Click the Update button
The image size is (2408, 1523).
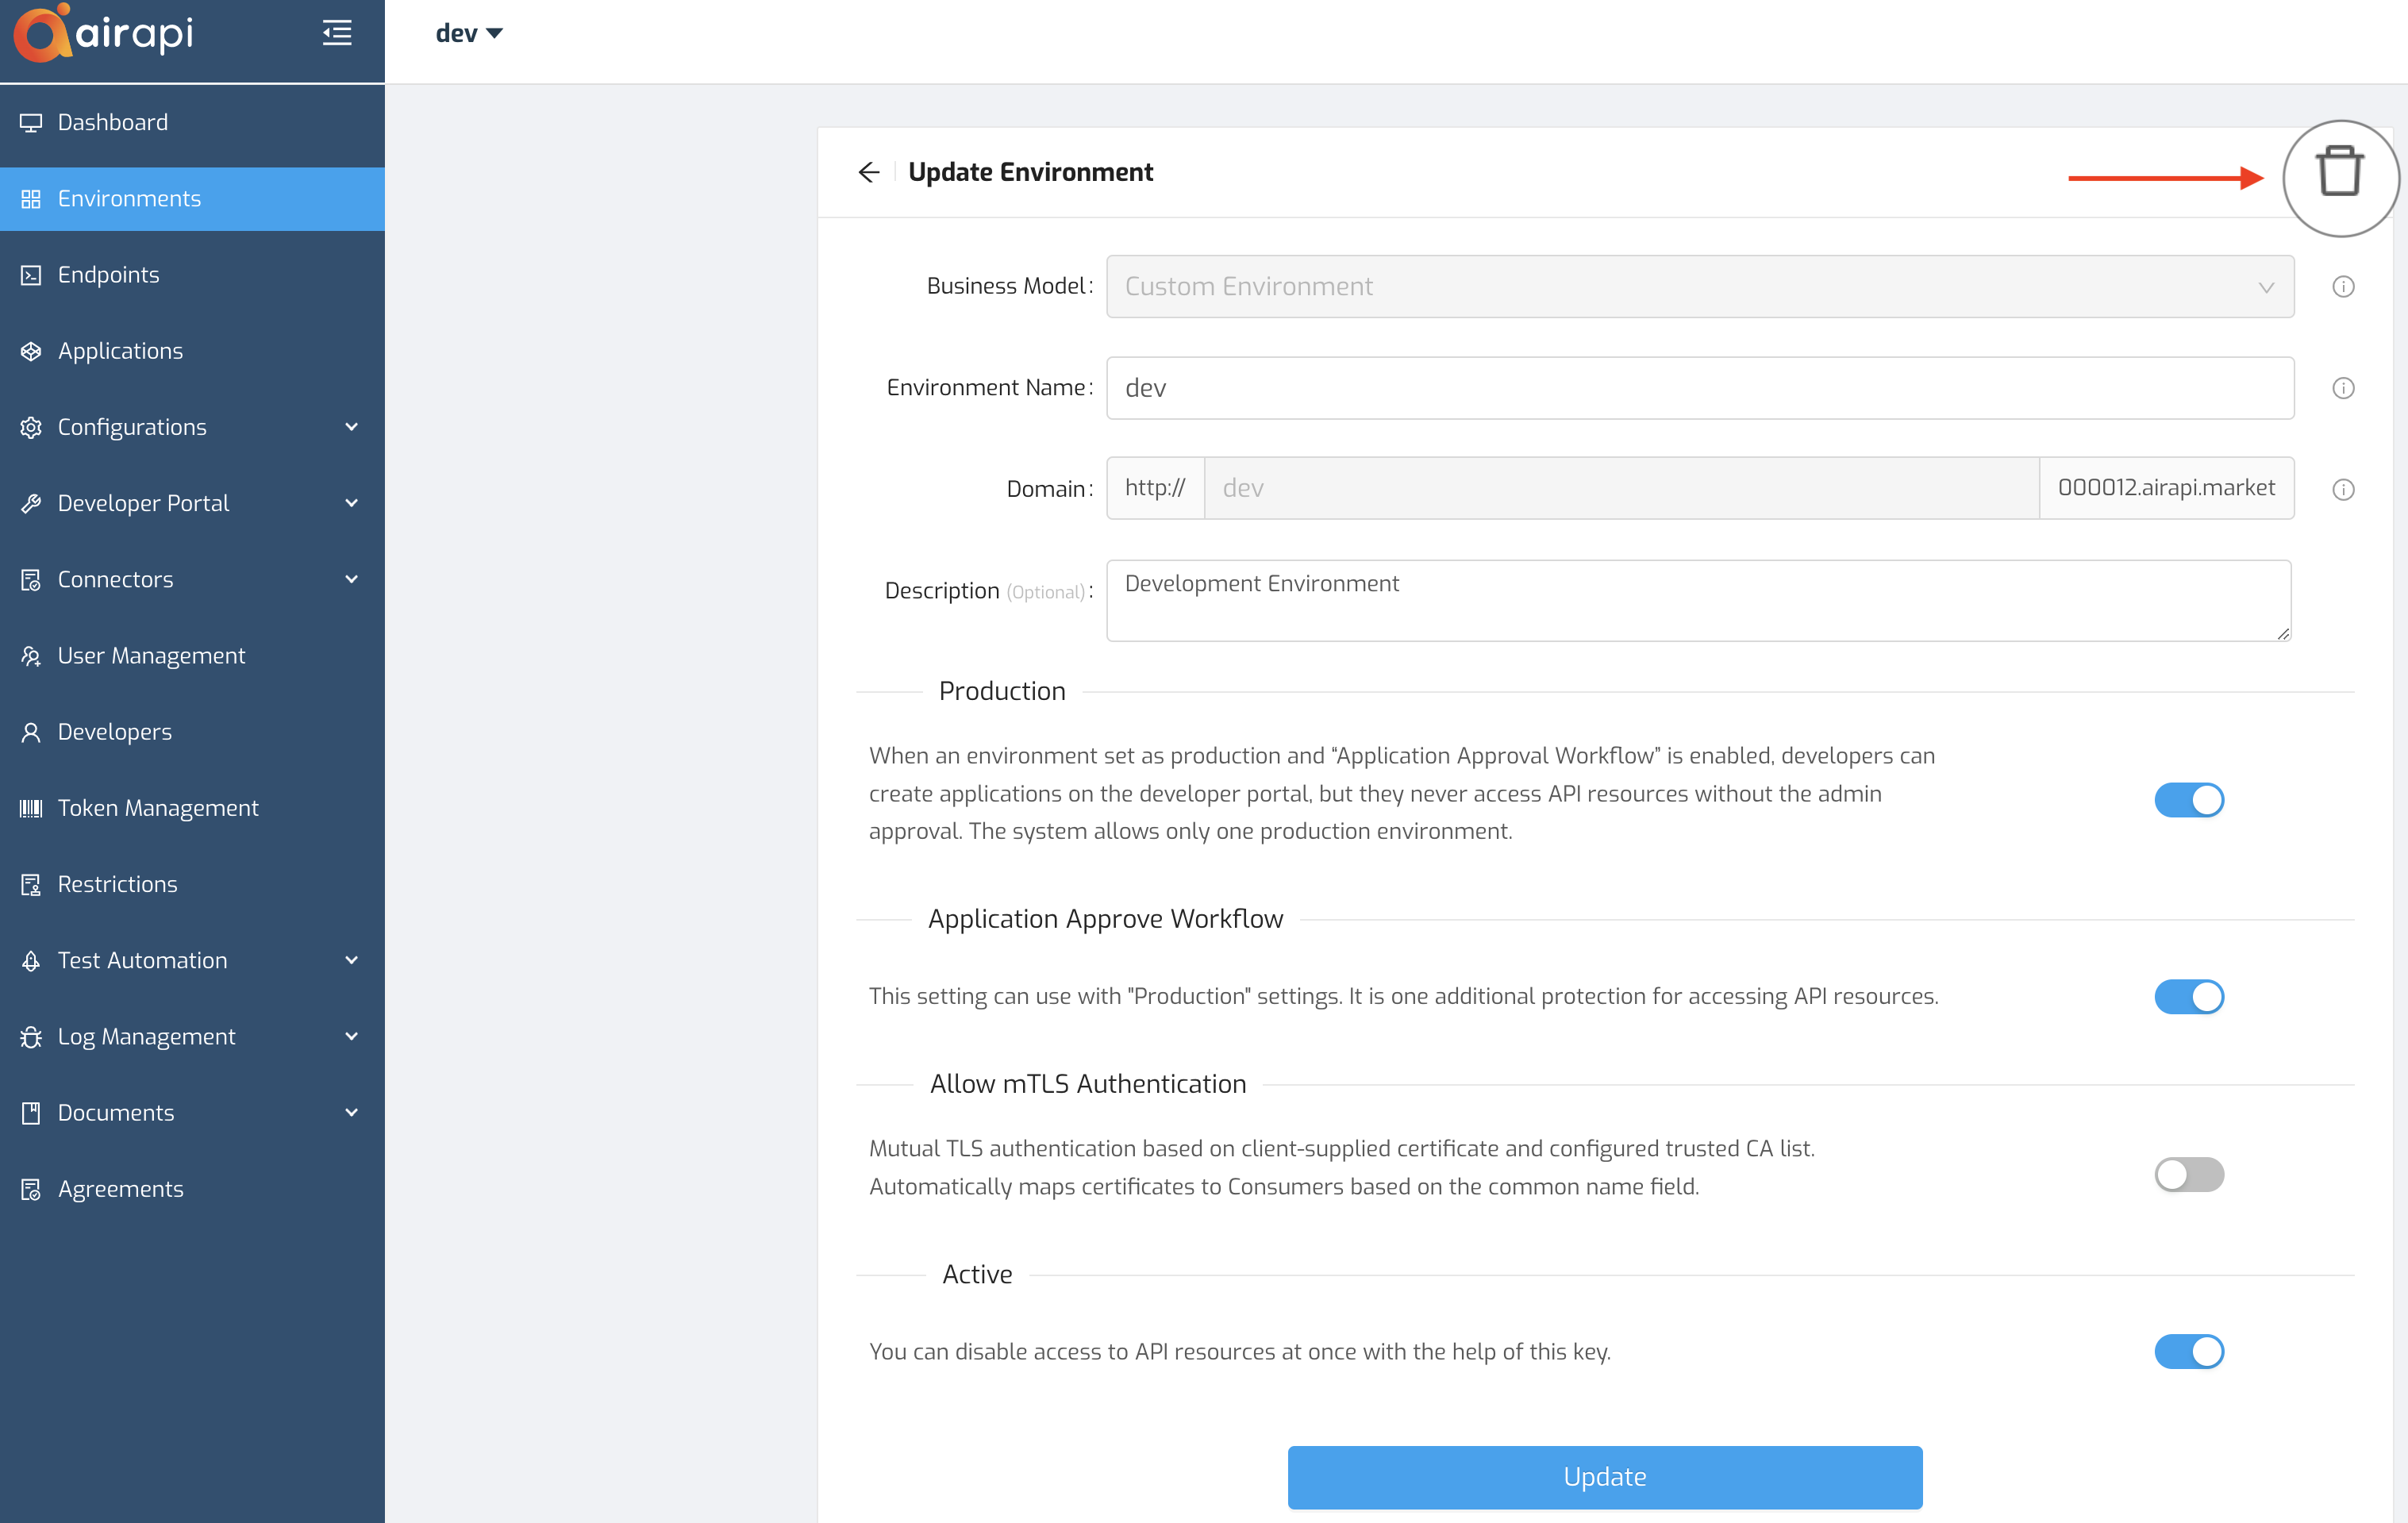click(1605, 1477)
